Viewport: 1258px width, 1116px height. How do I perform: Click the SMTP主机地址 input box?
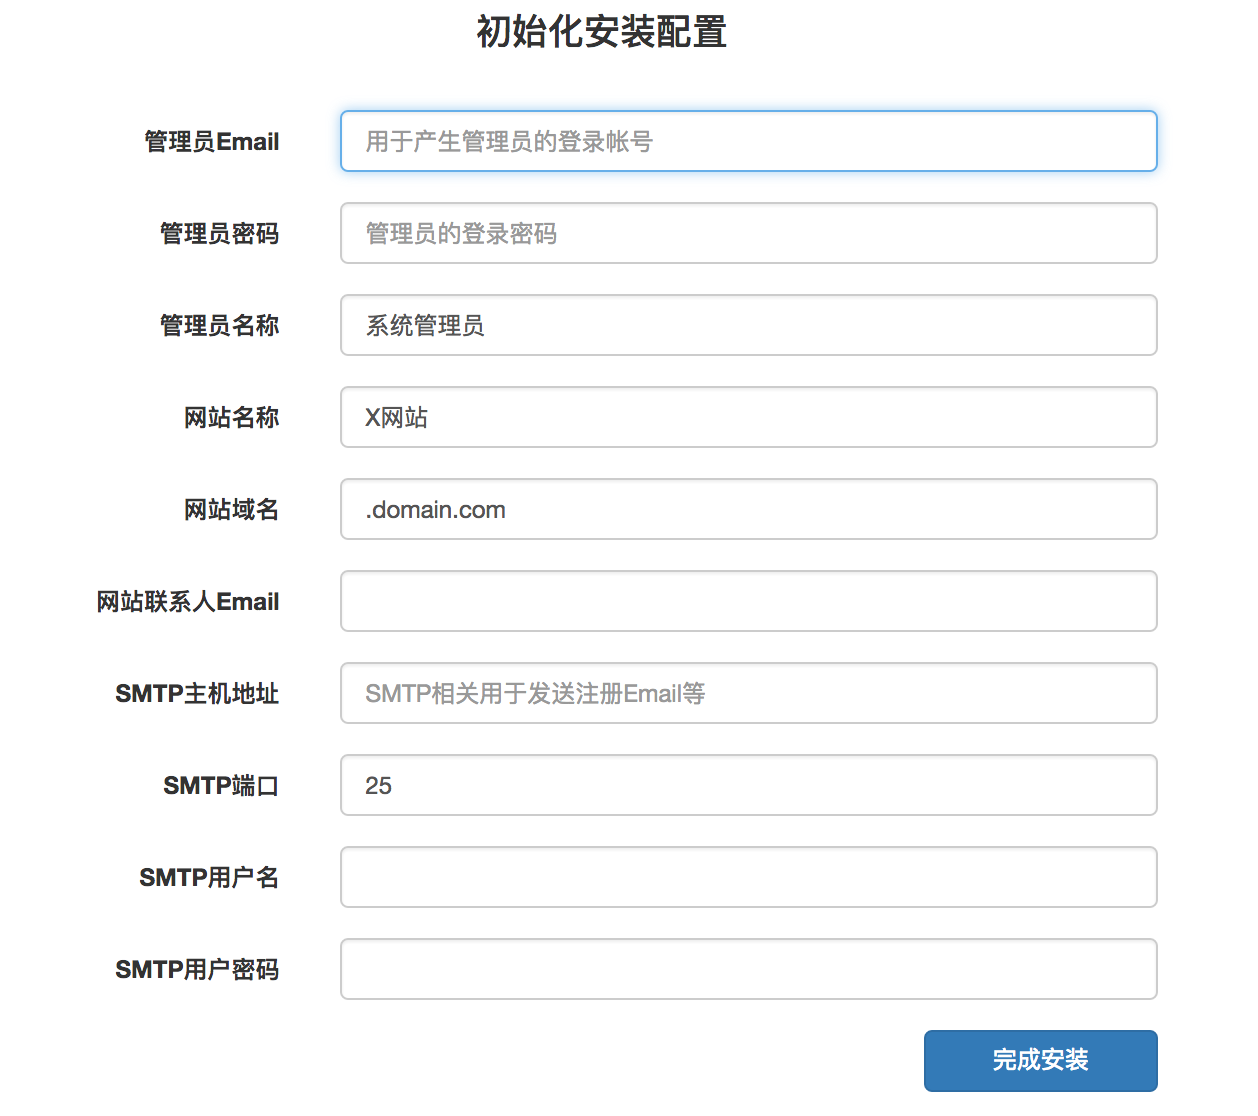click(748, 693)
